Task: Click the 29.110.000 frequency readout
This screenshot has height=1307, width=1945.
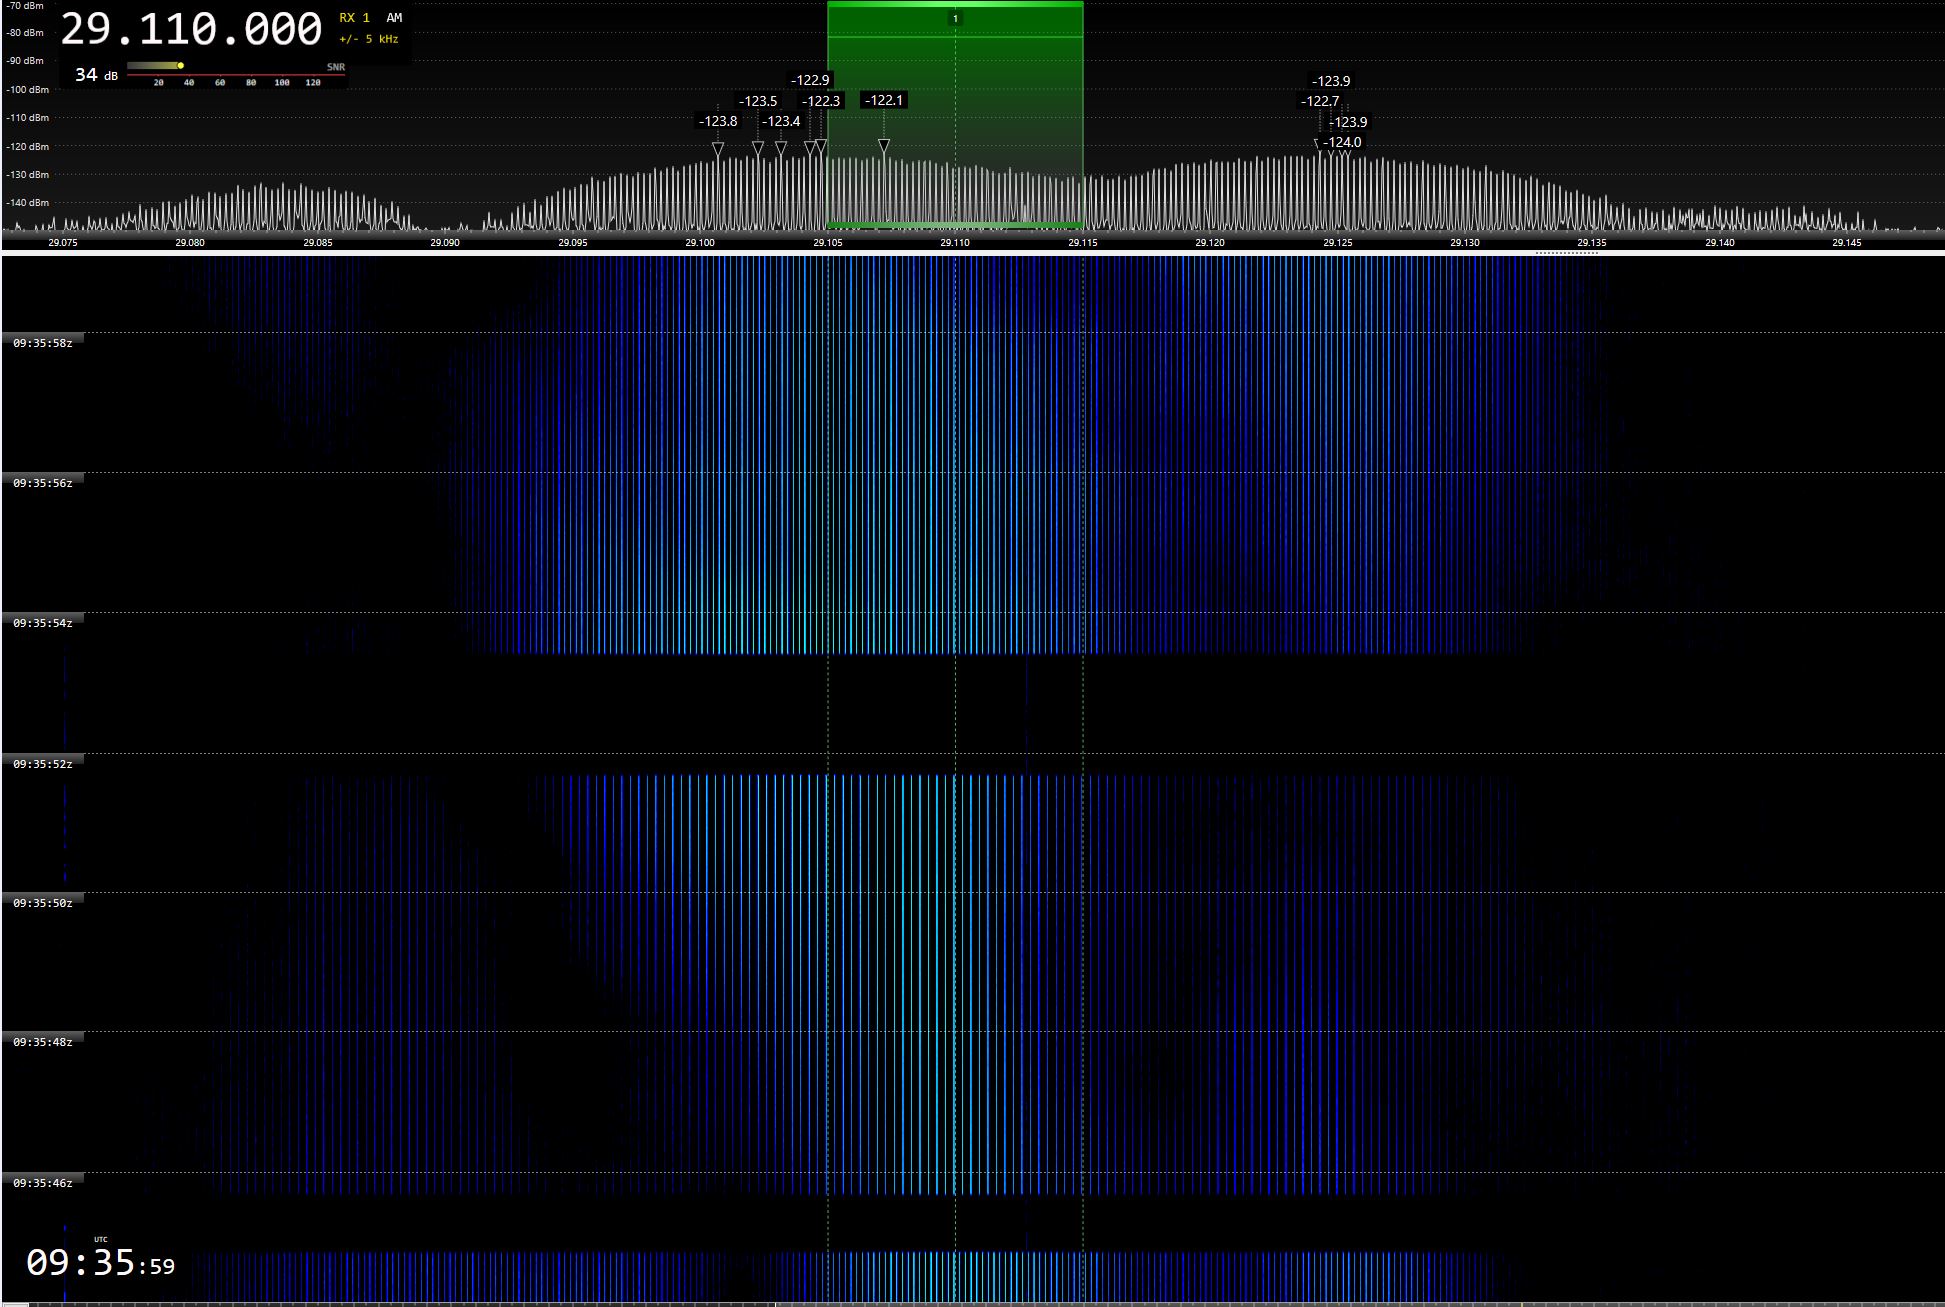Action: 191,30
